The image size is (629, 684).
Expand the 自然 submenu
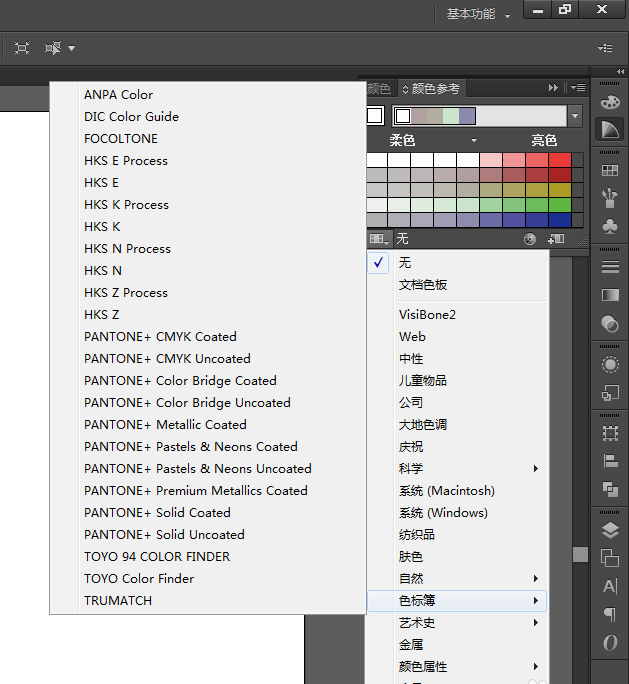tap(458, 578)
